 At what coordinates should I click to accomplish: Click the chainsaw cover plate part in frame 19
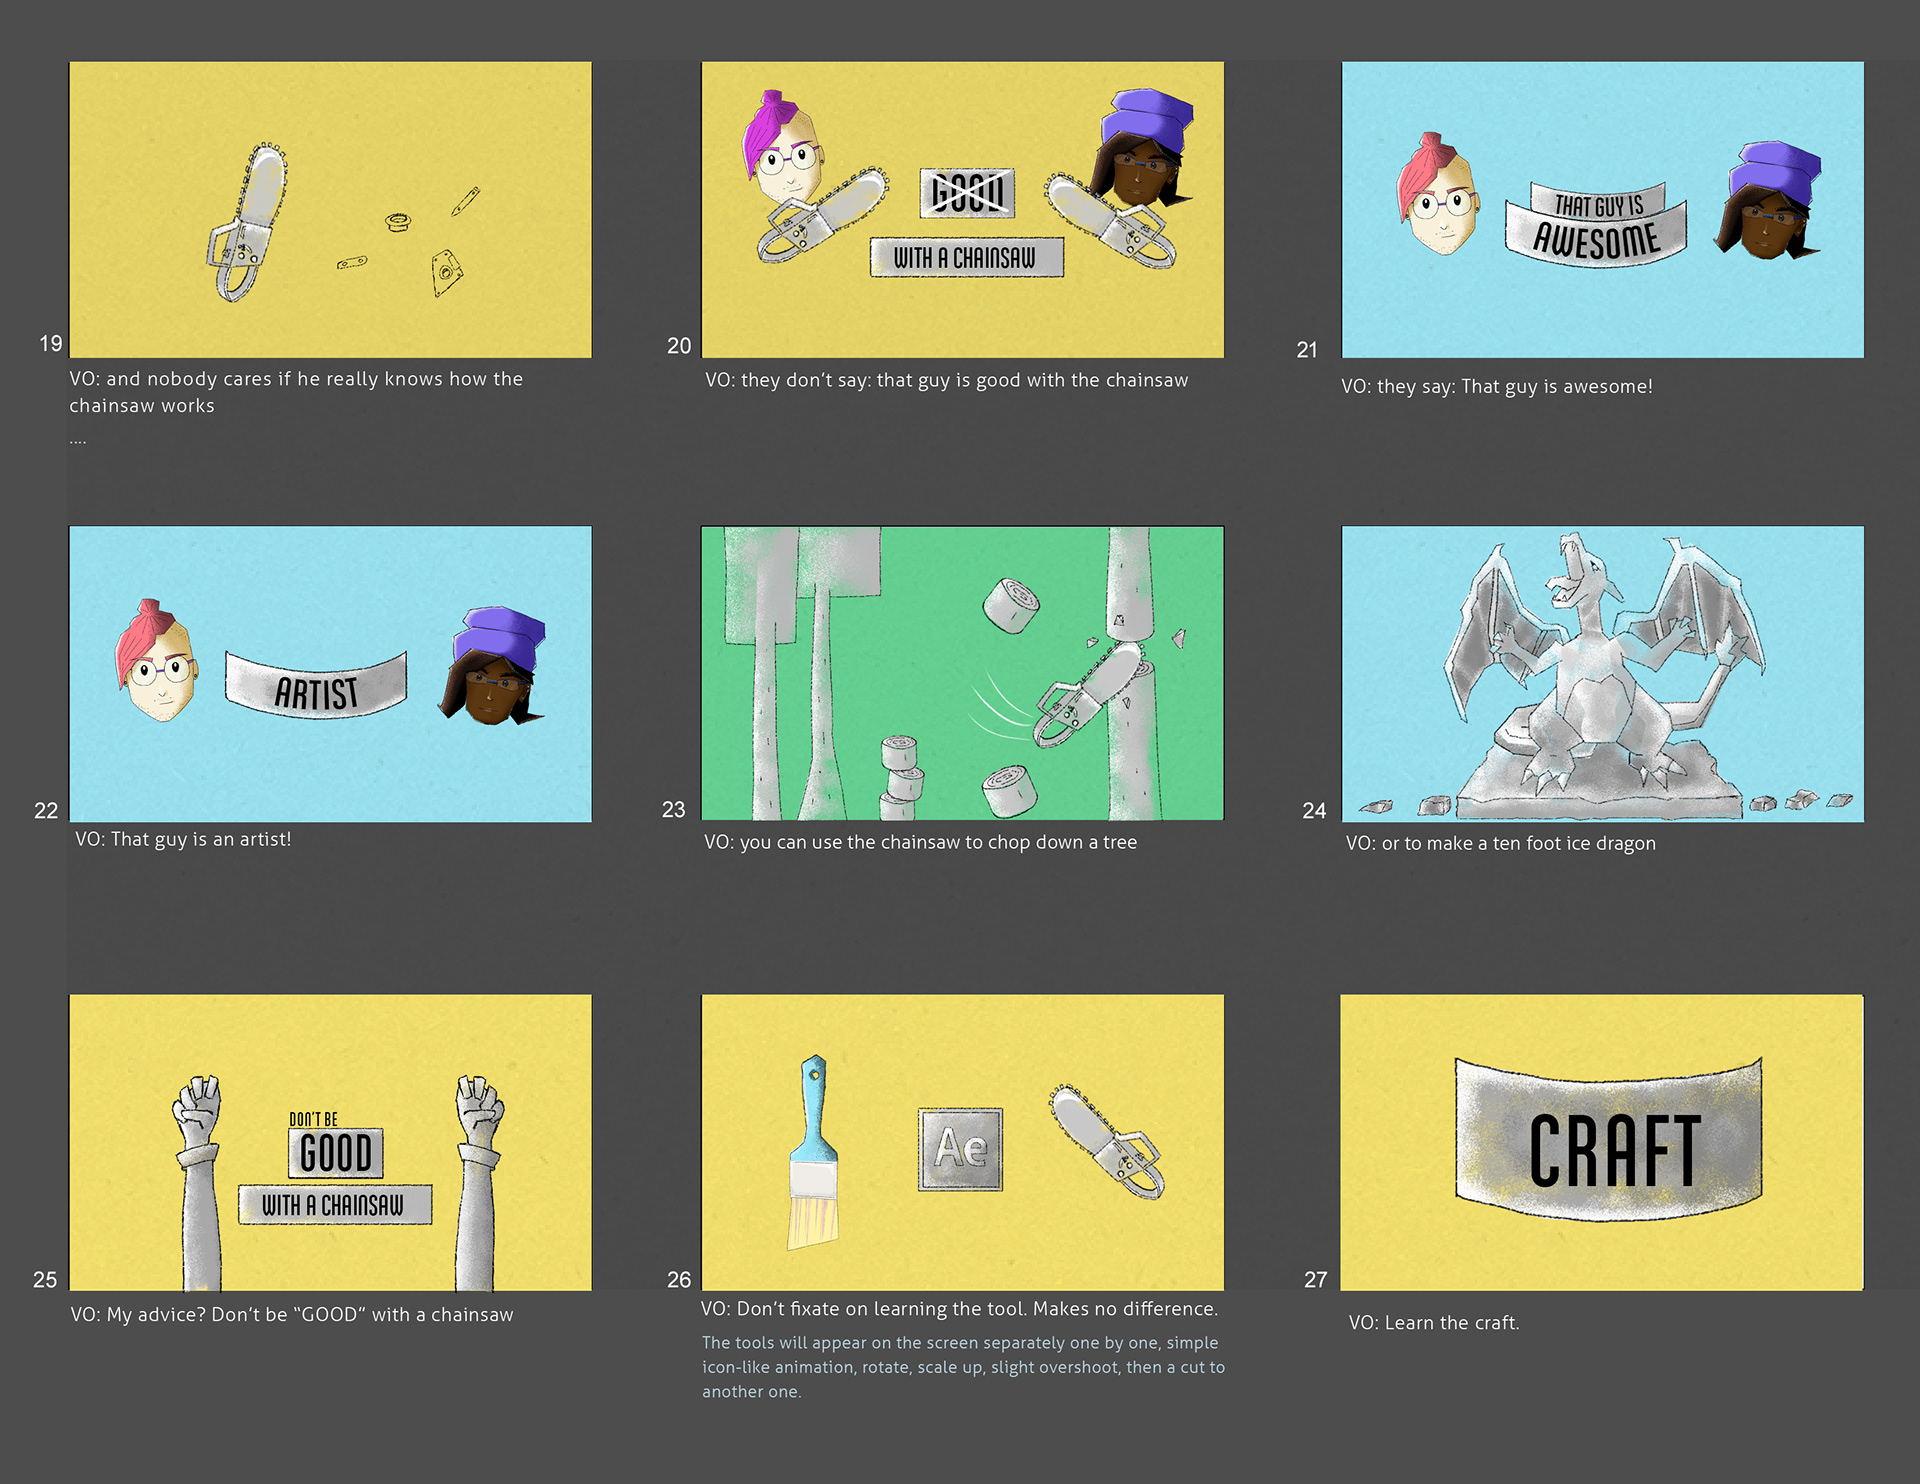coord(446,272)
